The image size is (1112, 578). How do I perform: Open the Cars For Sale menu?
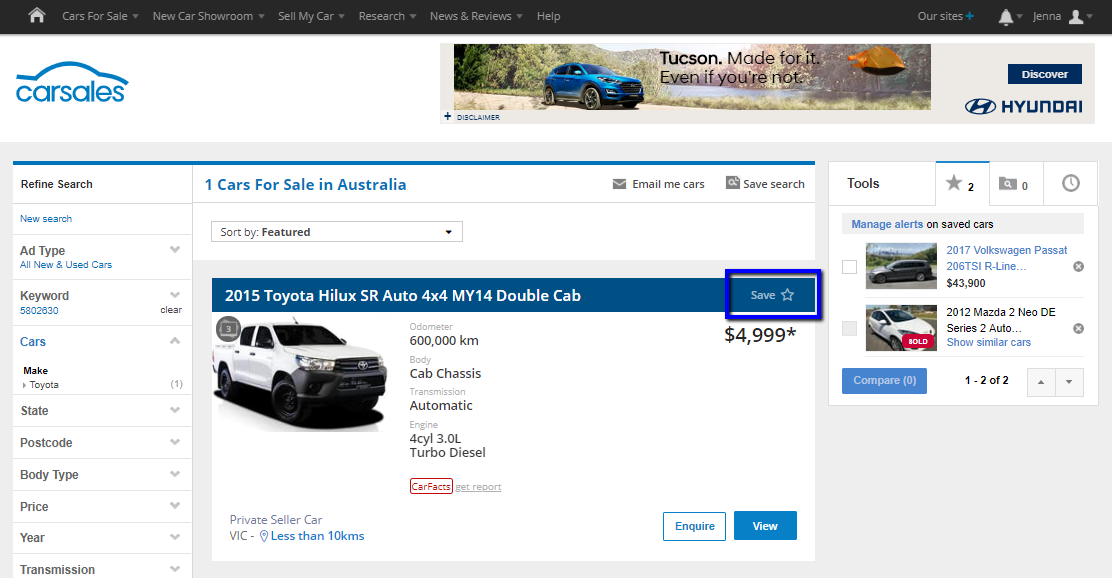click(100, 16)
